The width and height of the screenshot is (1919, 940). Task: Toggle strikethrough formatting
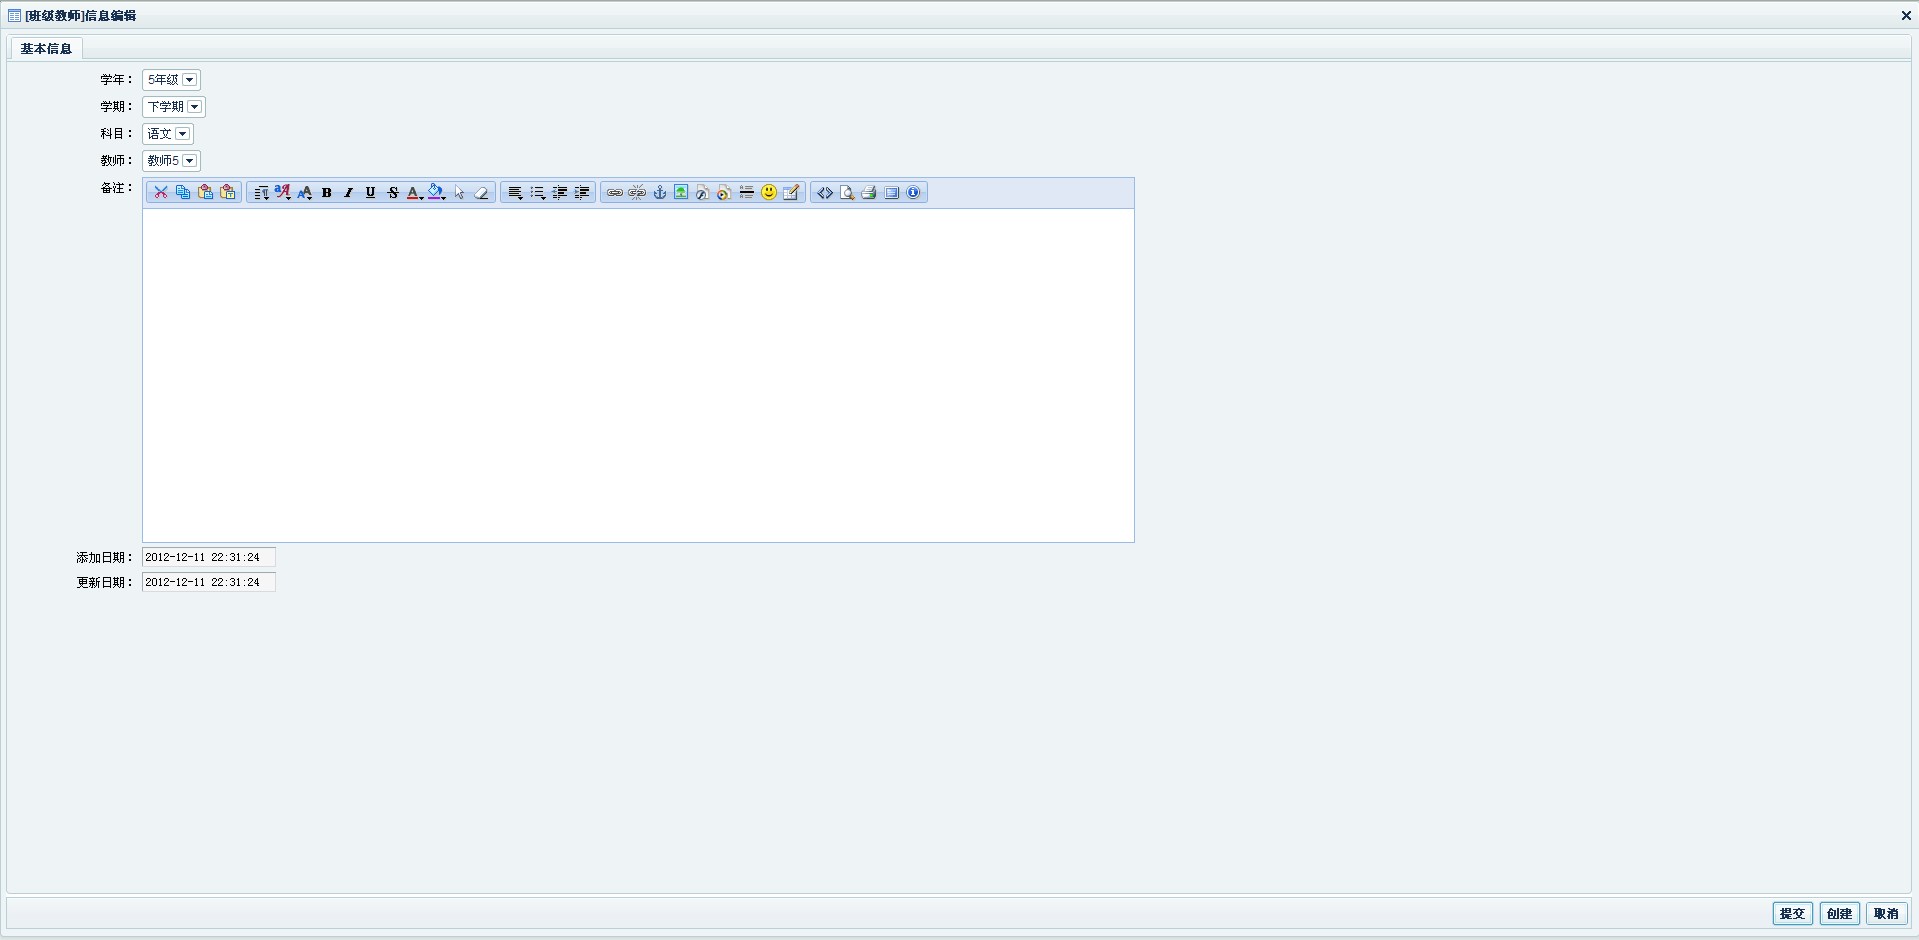click(393, 192)
